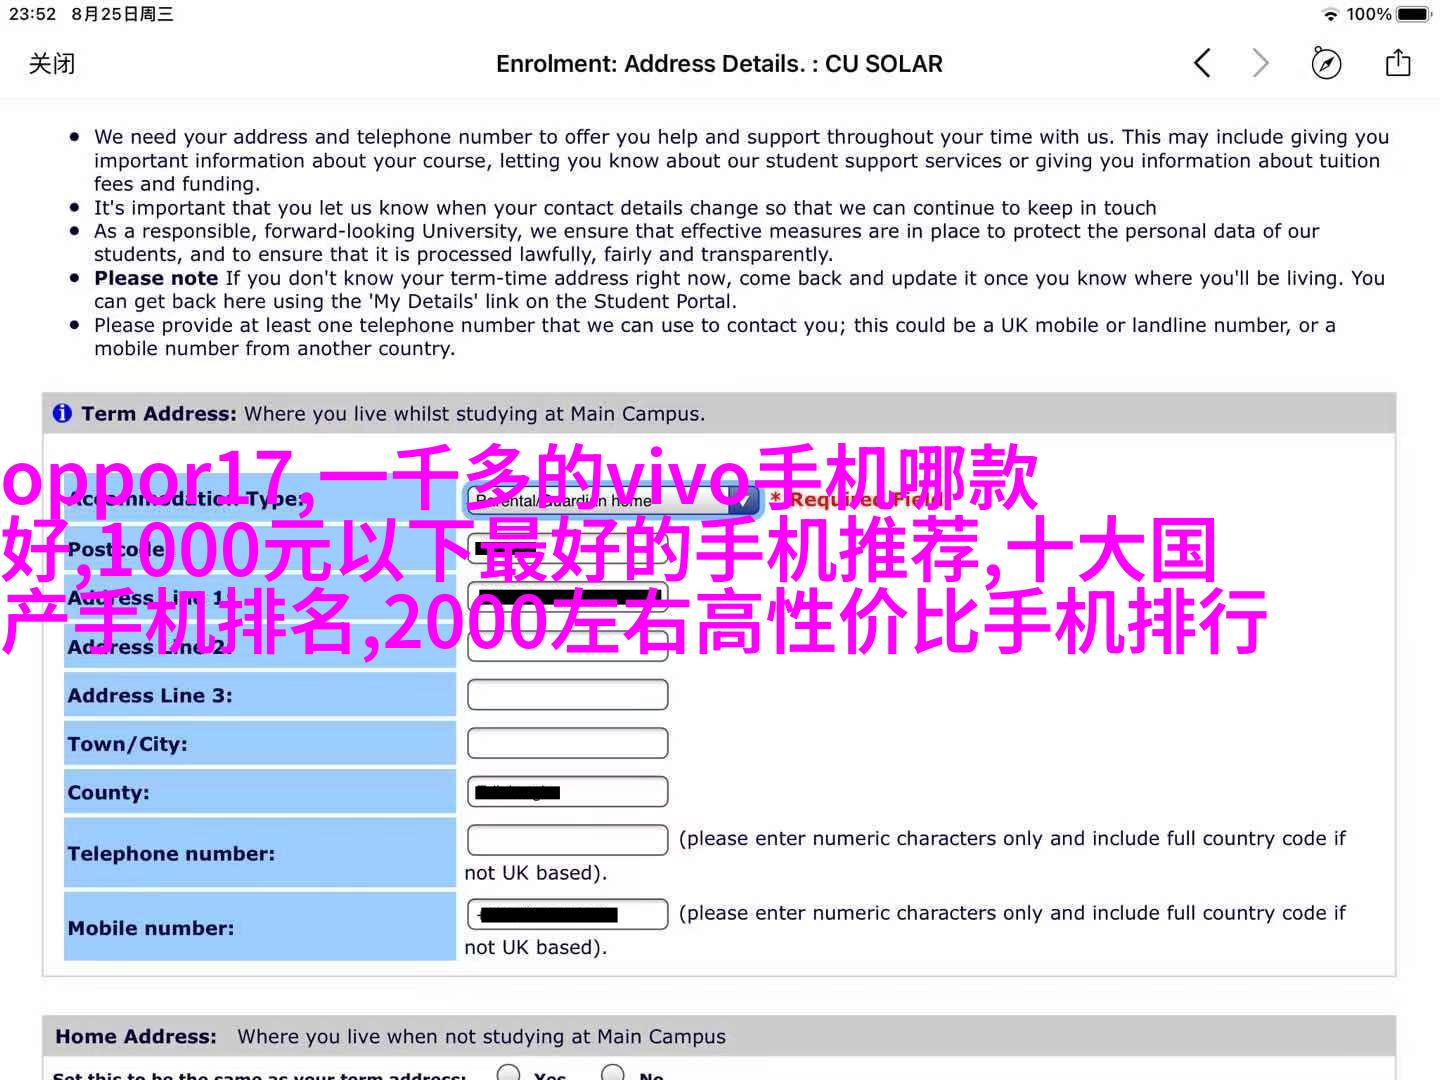
Task: Click the Telephone number field
Action: (567, 840)
